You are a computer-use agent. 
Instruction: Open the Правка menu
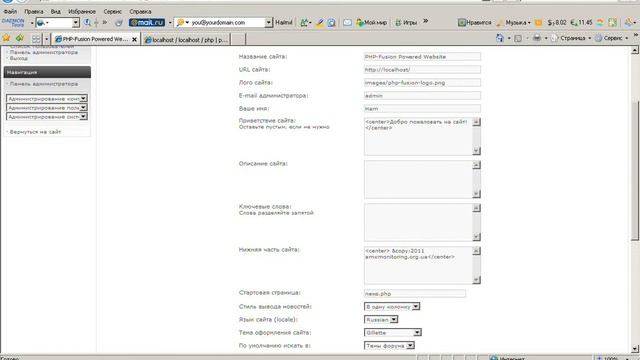[33, 11]
